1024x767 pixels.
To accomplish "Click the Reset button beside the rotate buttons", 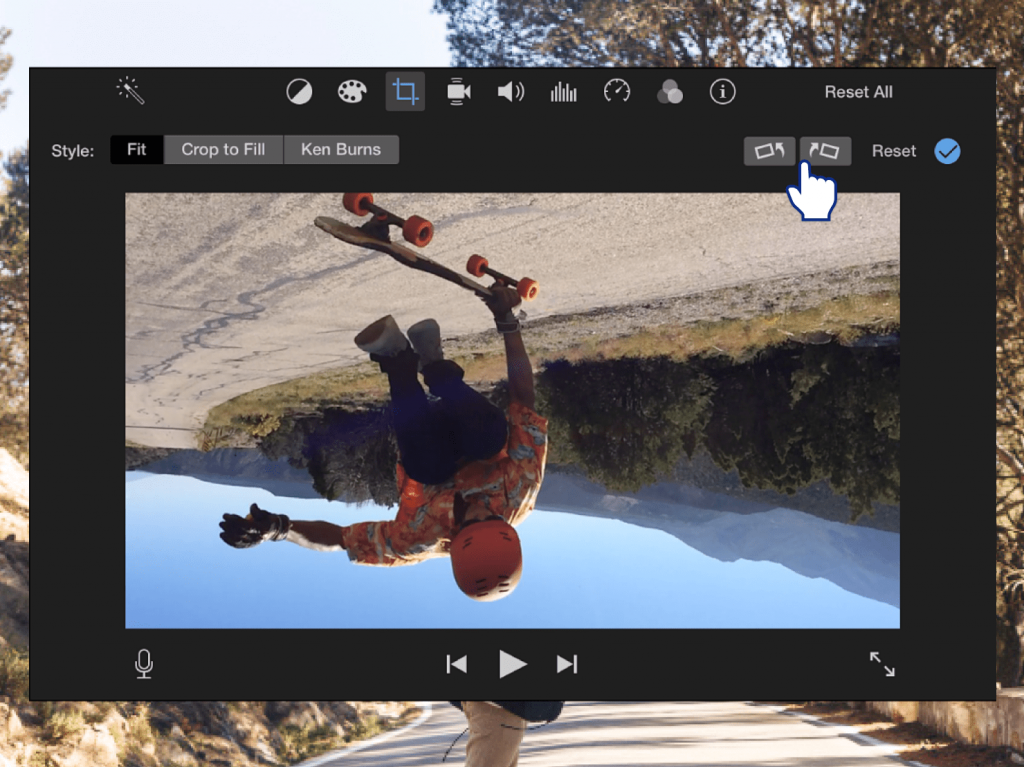I will (x=893, y=151).
